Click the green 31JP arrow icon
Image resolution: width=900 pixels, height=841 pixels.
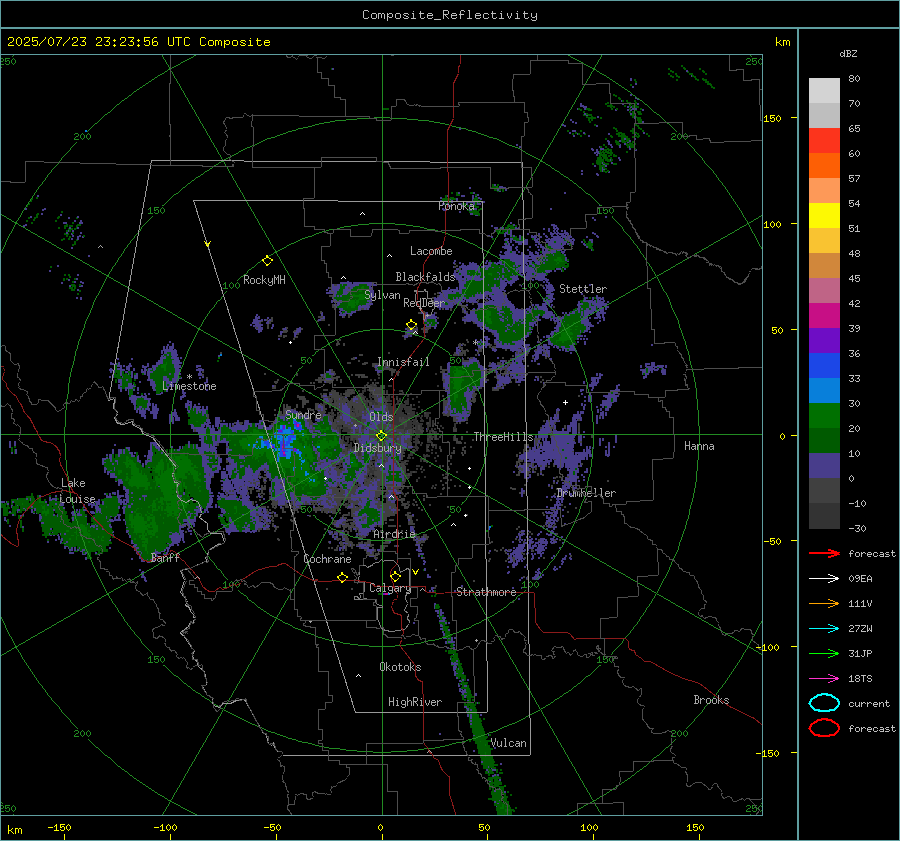coord(824,653)
